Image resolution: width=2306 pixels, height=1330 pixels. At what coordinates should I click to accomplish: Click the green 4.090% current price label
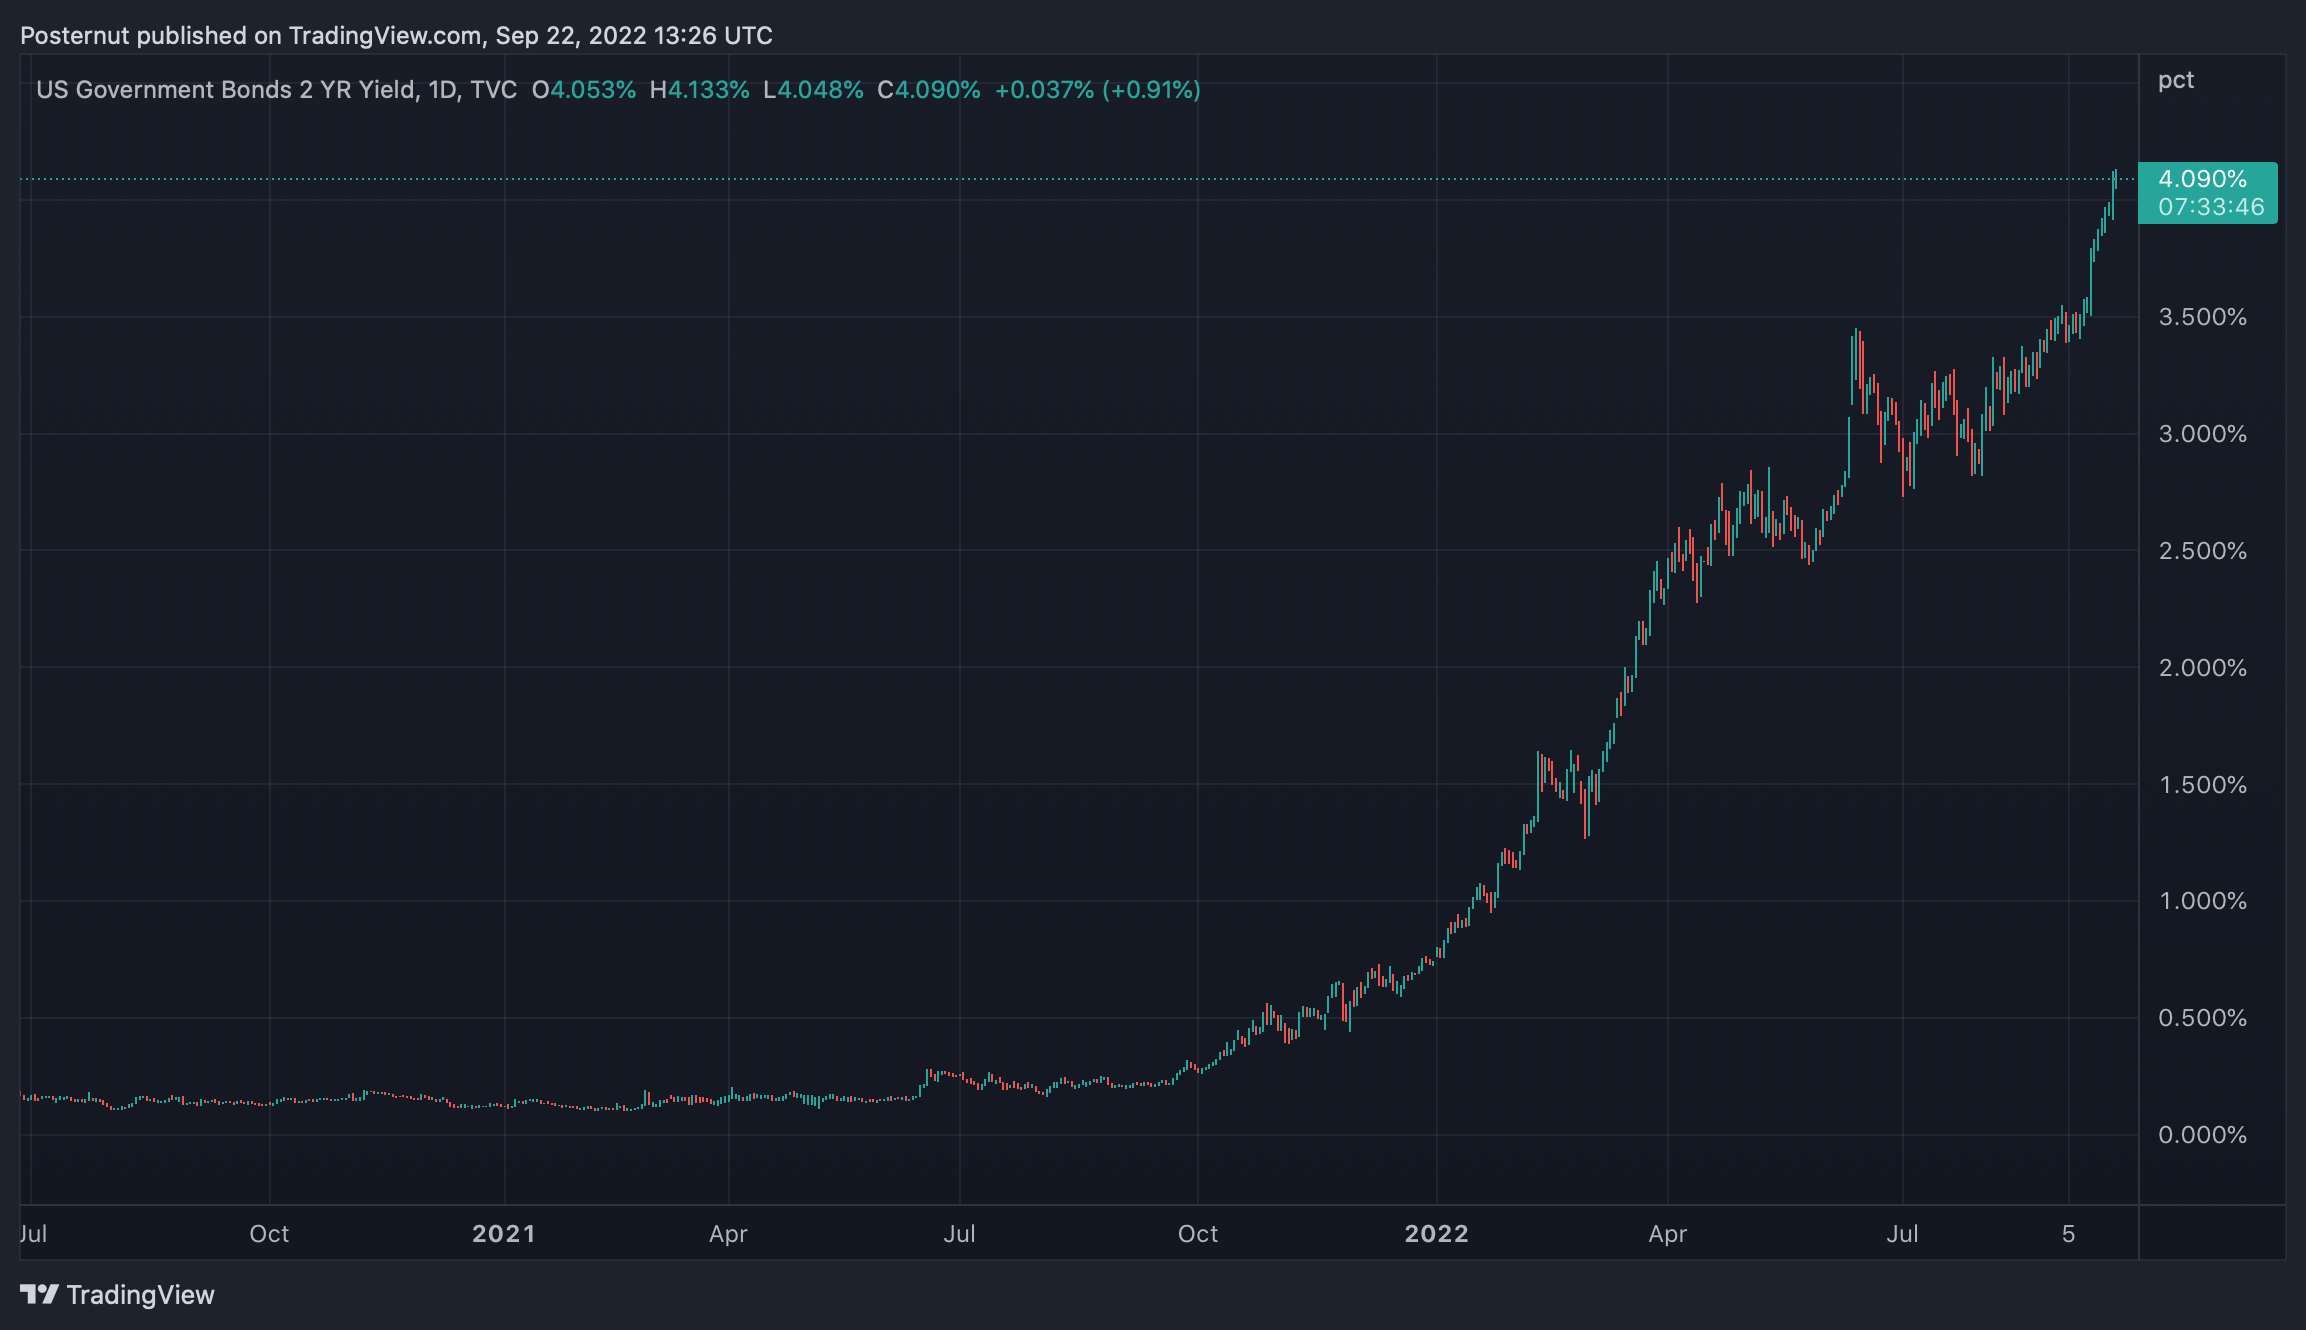click(2202, 179)
